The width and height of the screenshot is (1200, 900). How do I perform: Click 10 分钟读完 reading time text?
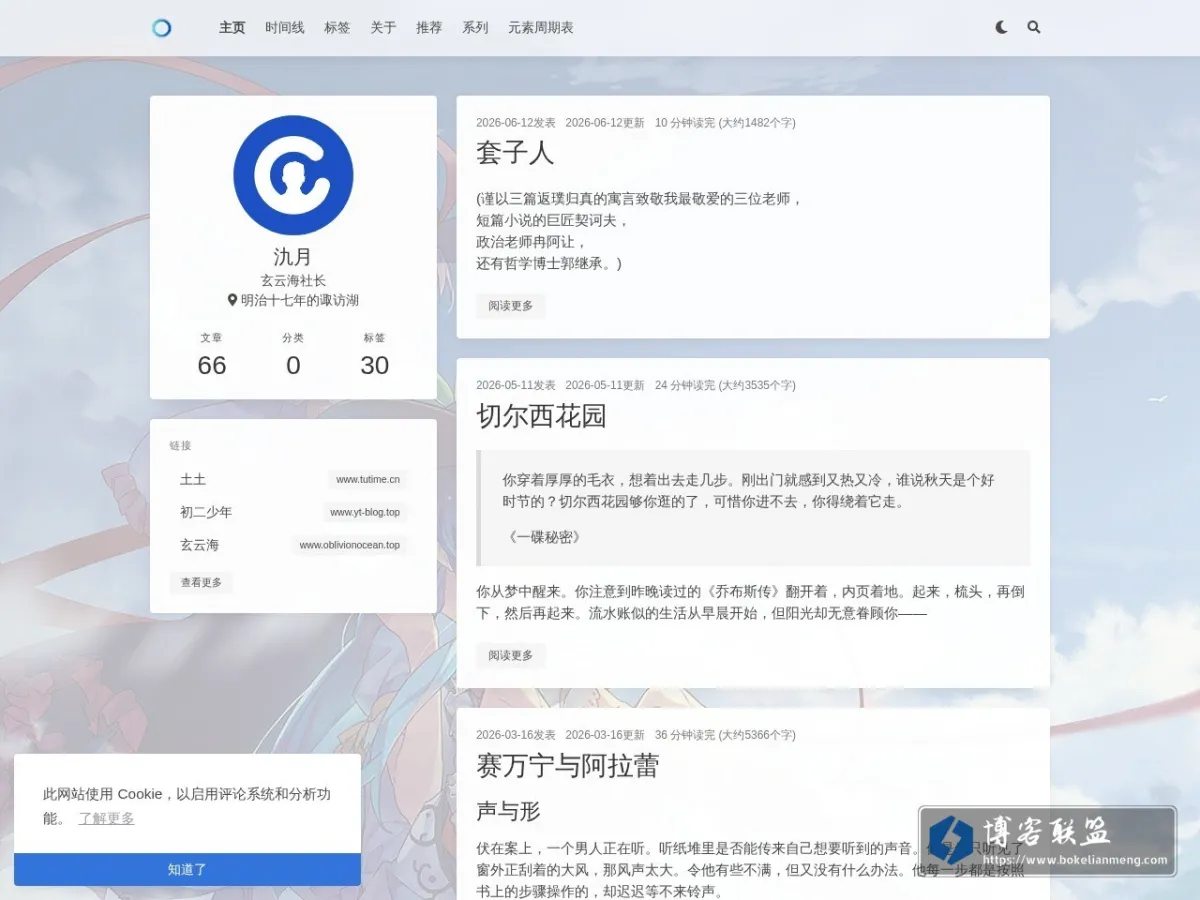point(685,123)
